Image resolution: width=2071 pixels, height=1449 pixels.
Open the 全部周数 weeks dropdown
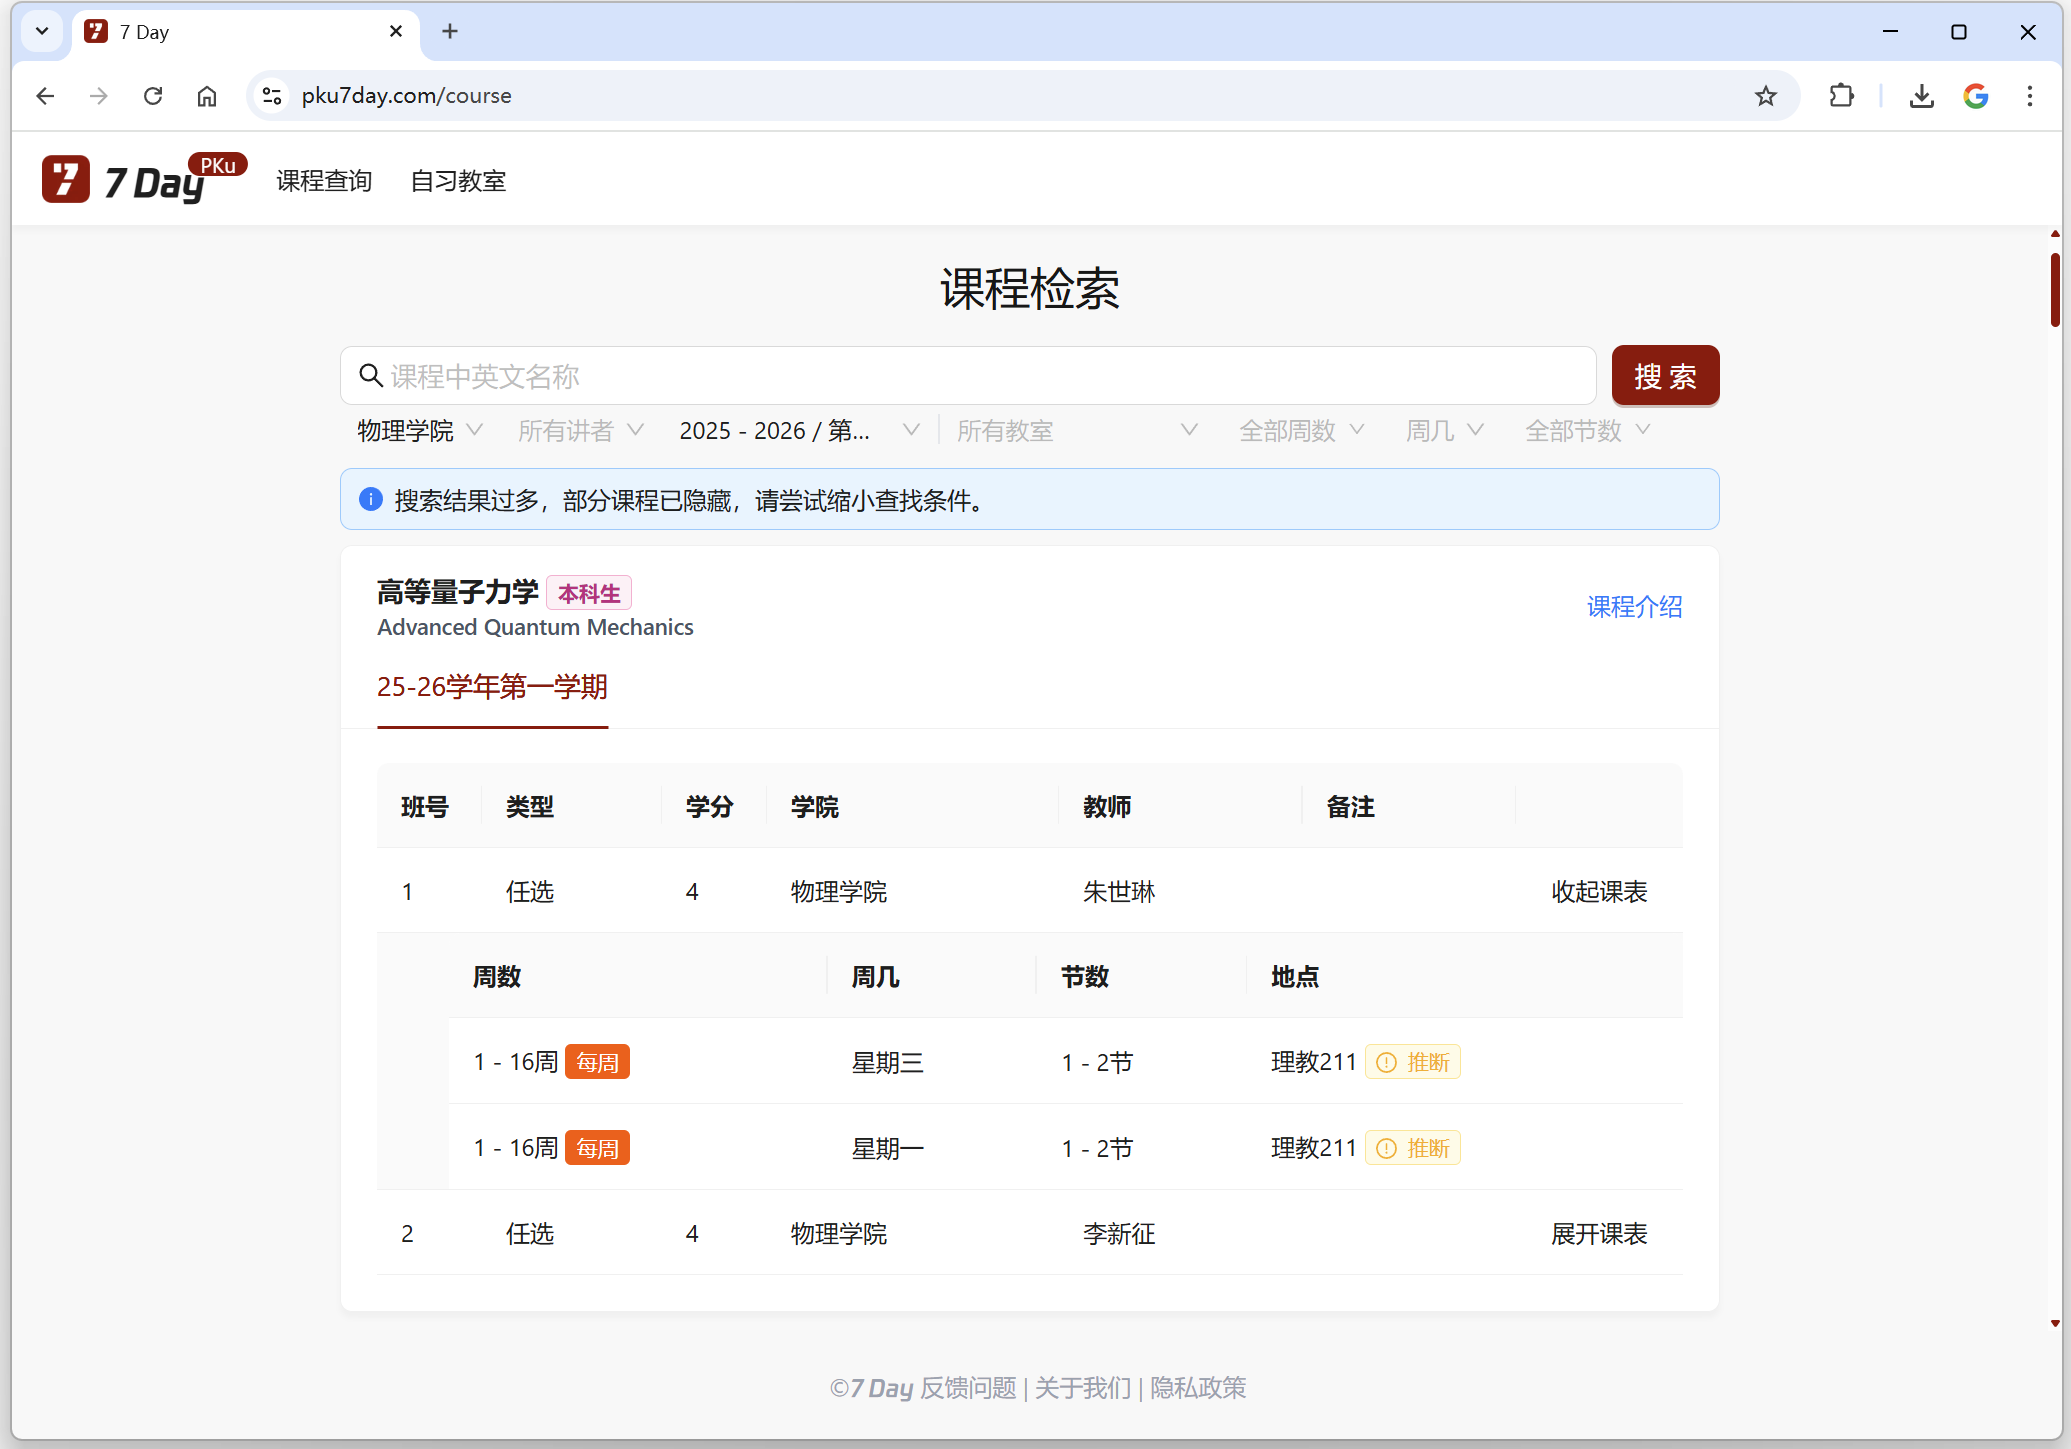tap(1300, 431)
